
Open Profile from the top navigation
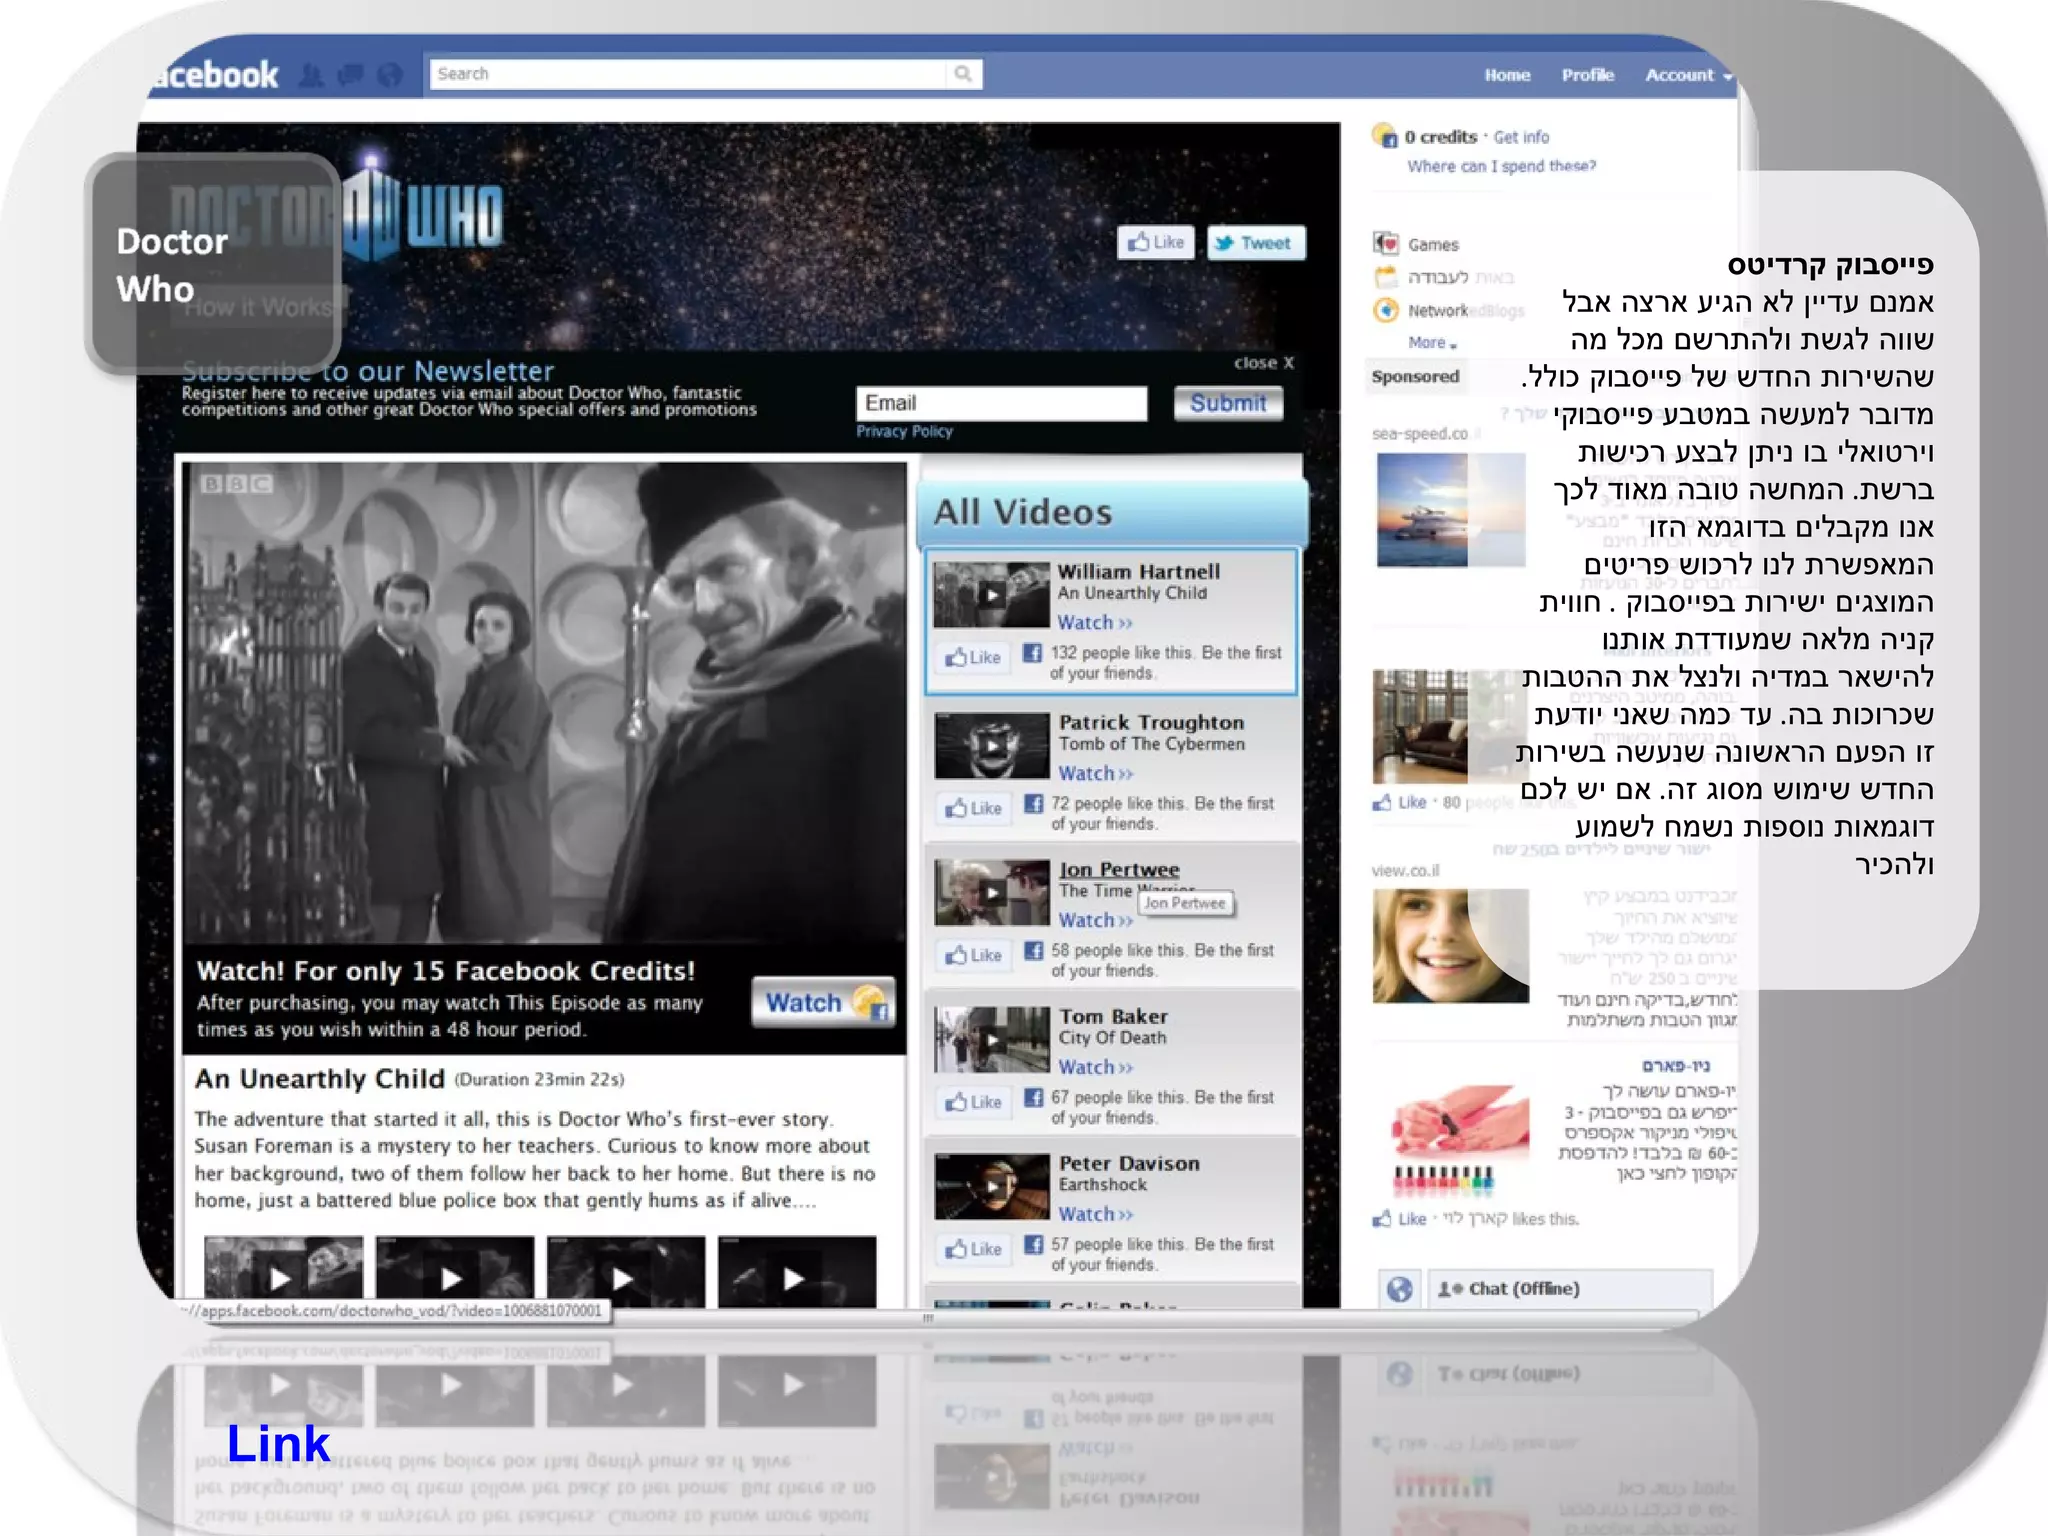click(1587, 75)
